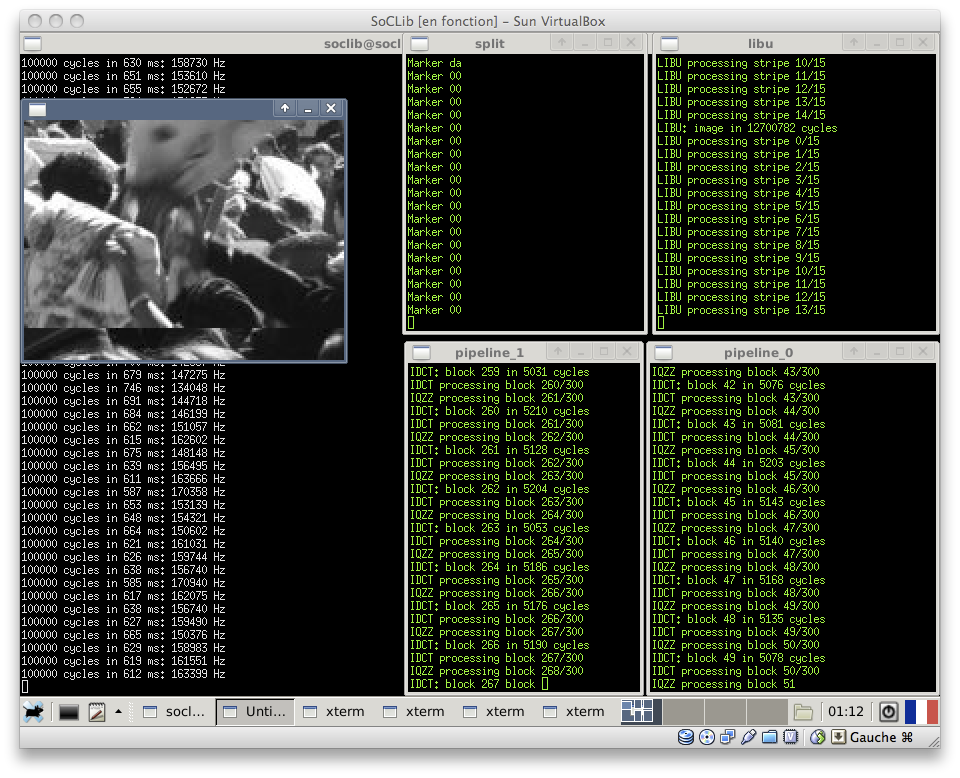The height and width of the screenshot is (778, 960).
Task: Shade the image viewer window with its arrow button
Action: click(x=286, y=108)
